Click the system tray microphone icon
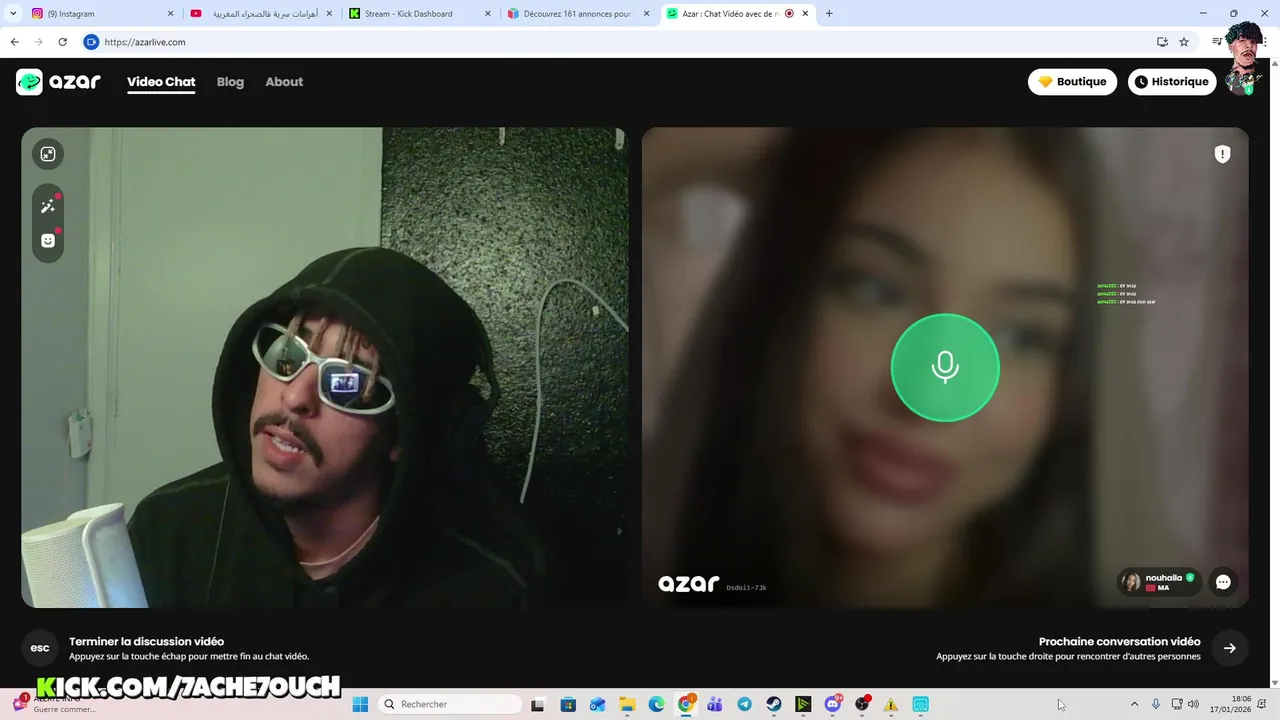 coord(1156,704)
